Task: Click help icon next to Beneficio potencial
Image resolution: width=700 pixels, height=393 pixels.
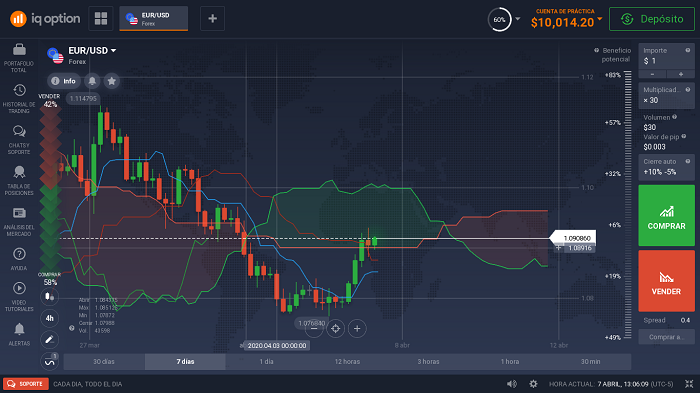Action: click(x=596, y=50)
